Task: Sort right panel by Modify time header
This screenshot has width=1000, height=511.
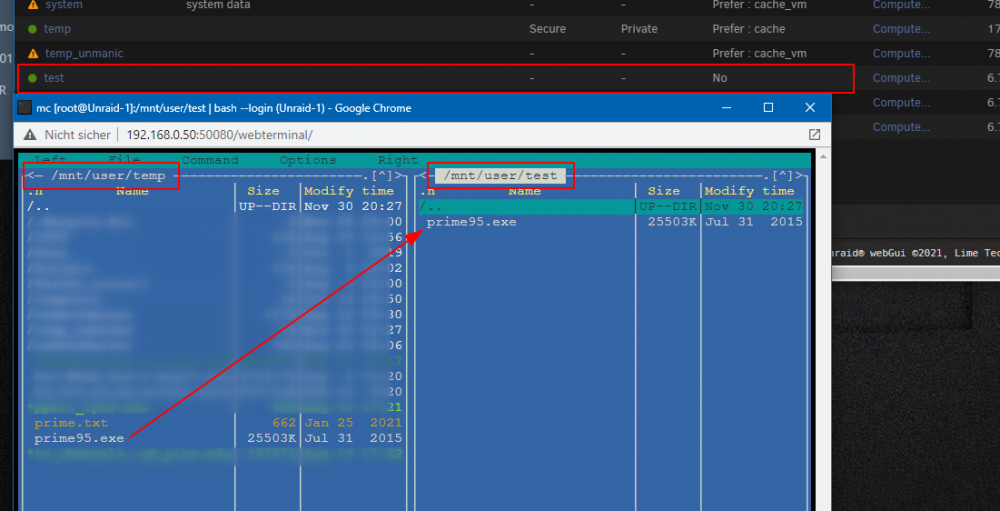Action: pyautogui.click(x=749, y=191)
